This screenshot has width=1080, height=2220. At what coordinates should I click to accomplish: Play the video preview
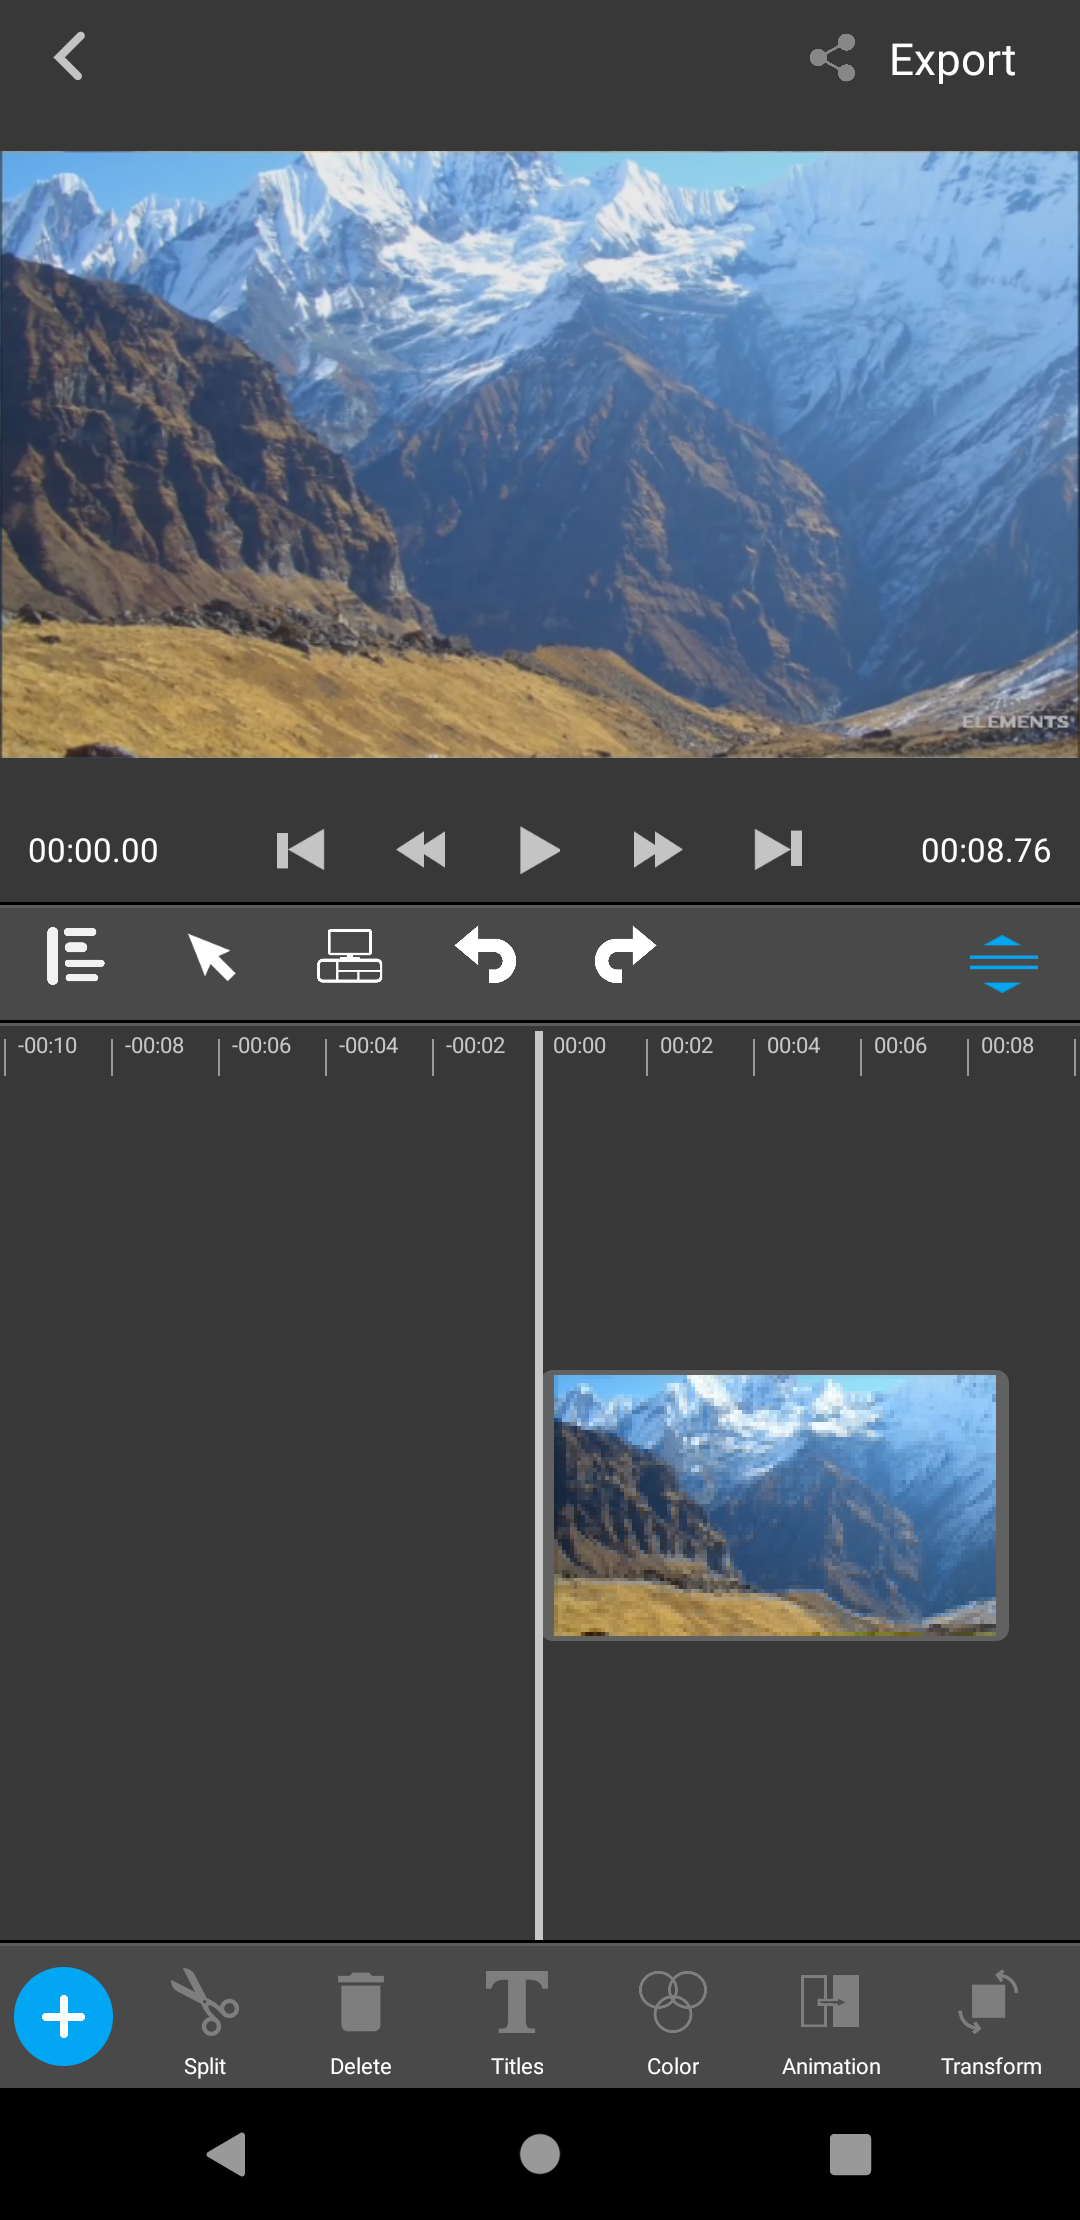point(539,850)
